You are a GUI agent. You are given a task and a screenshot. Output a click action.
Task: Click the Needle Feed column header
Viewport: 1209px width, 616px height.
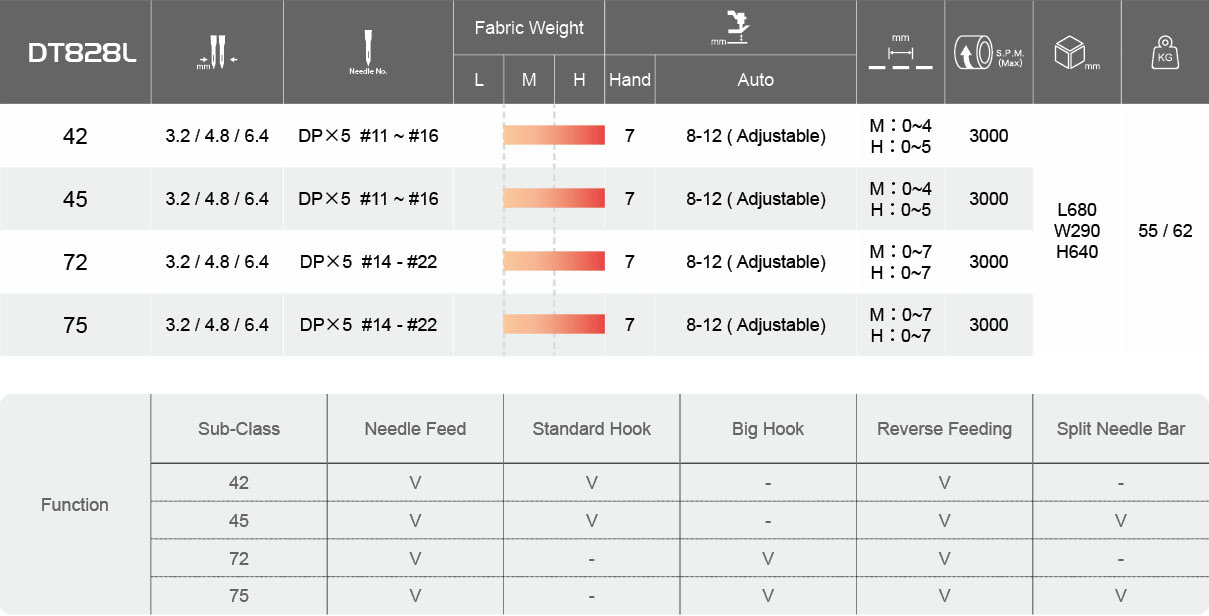415,429
